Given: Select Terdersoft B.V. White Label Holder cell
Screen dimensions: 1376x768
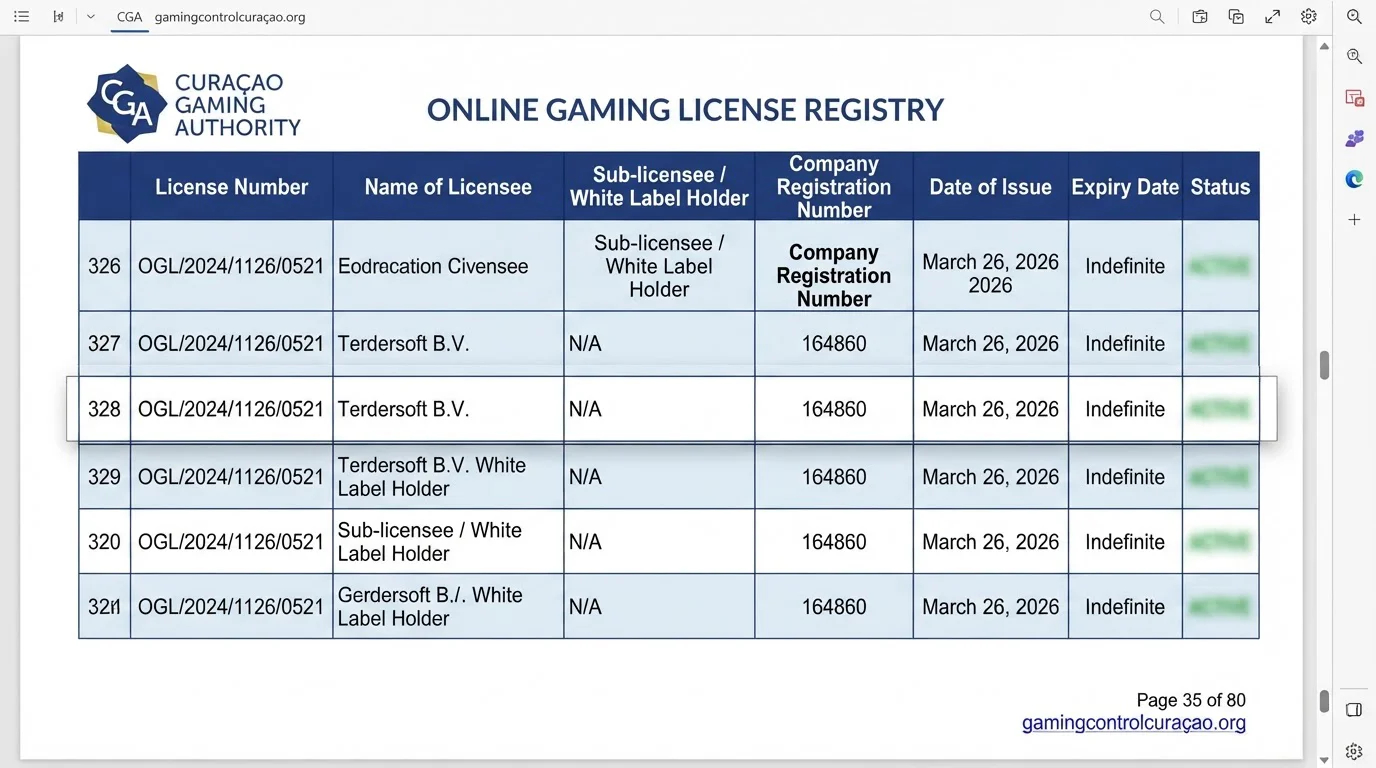Looking at the screenshot, I should 448,477.
